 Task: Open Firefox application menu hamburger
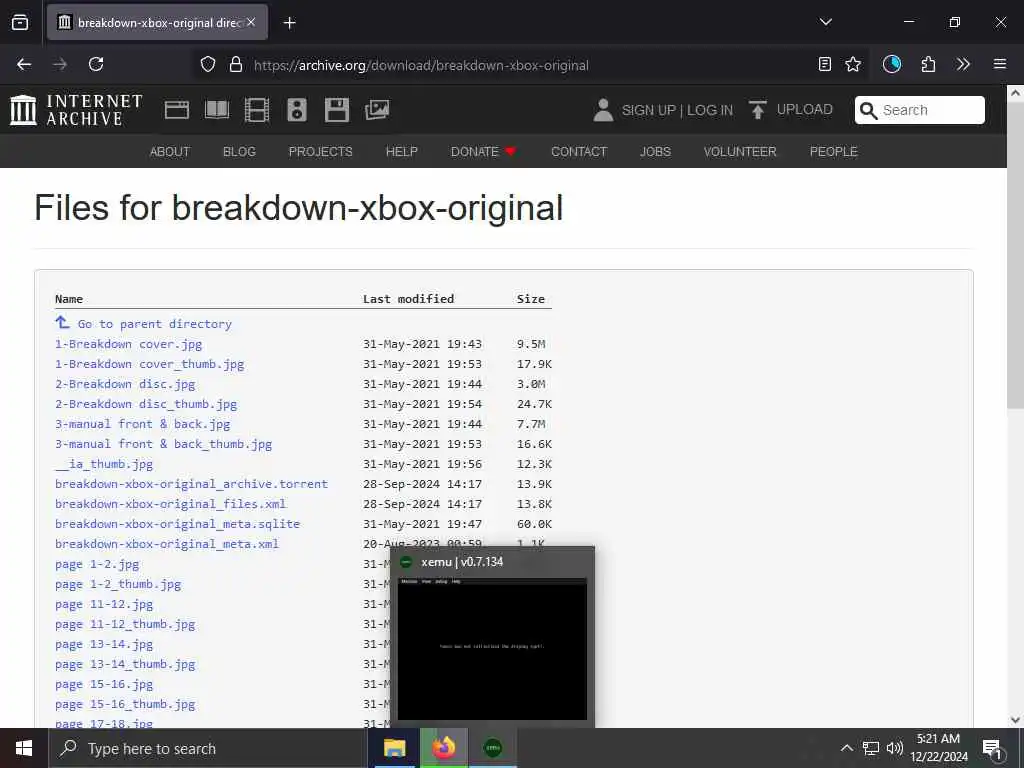pos(1000,64)
